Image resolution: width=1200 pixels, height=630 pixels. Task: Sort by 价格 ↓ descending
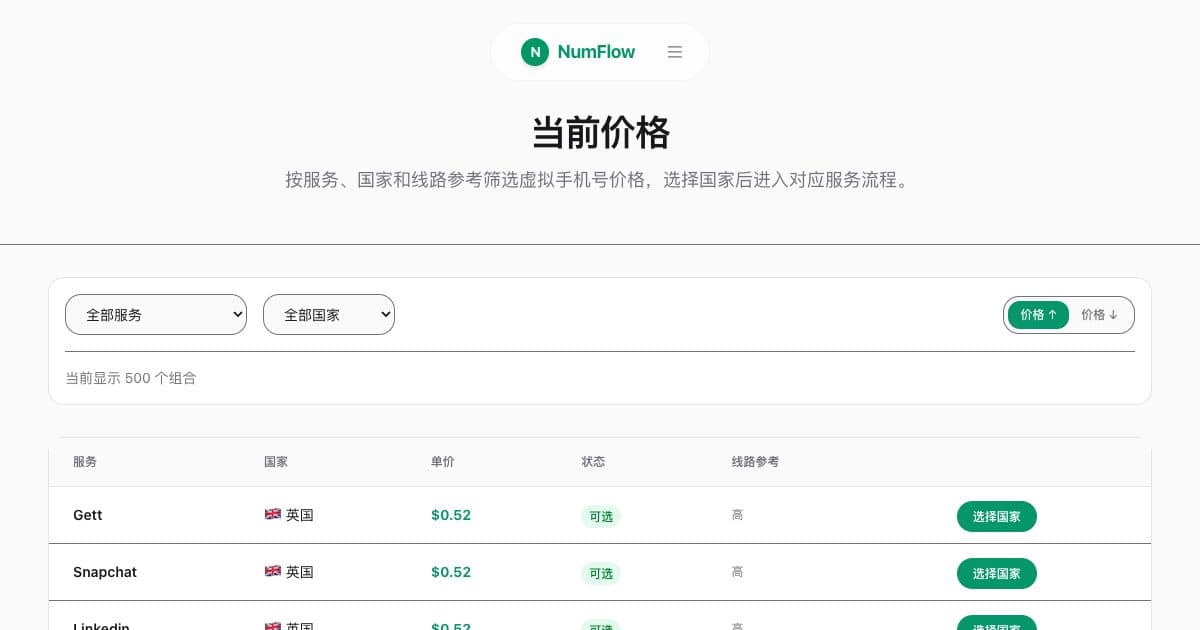pyautogui.click(x=1099, y=314)
